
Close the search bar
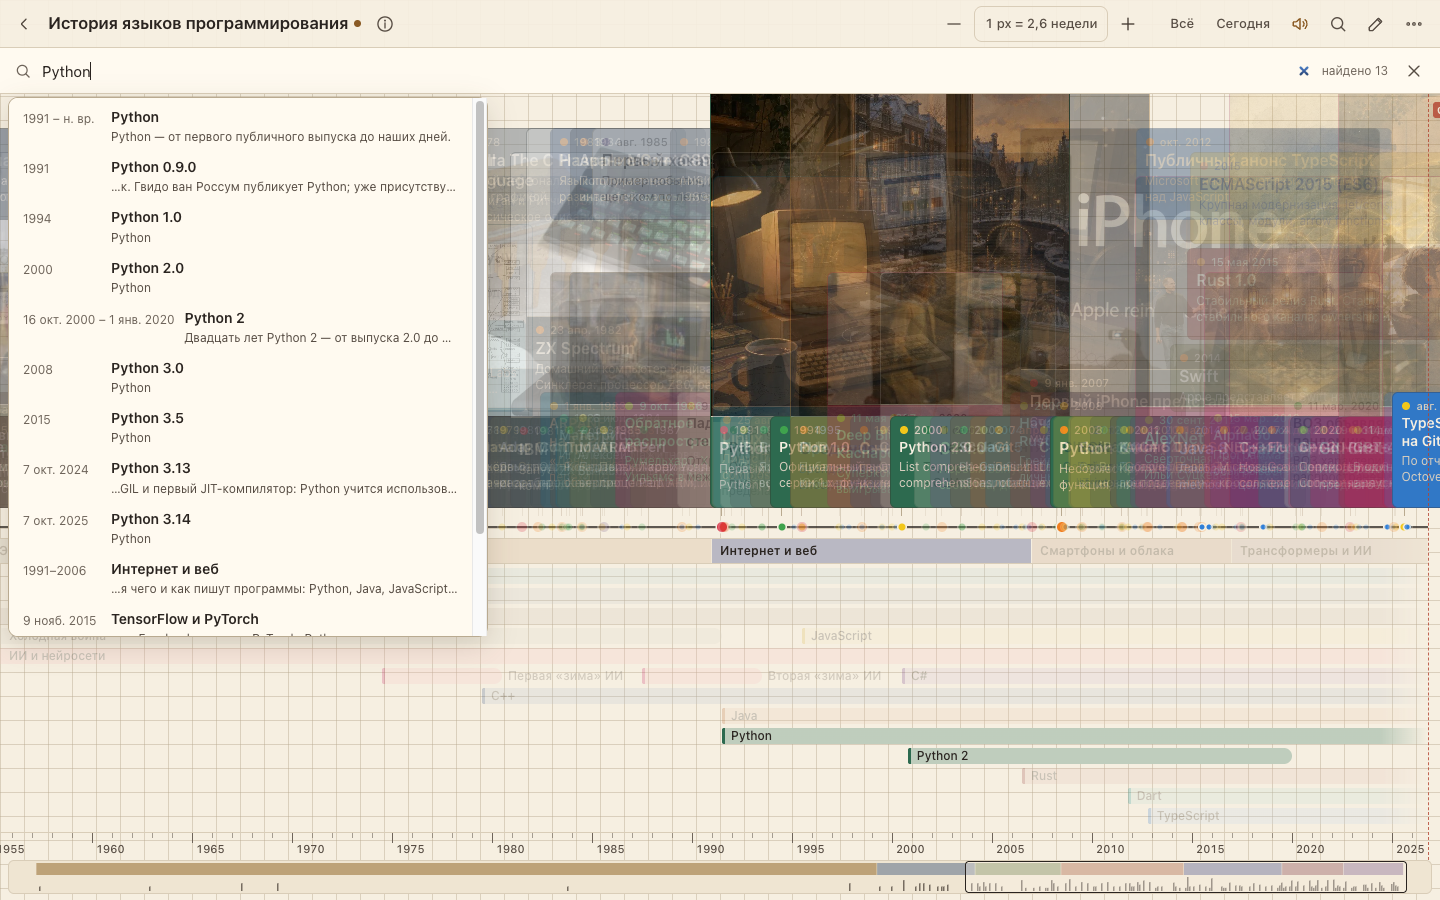coord(1414,71)
